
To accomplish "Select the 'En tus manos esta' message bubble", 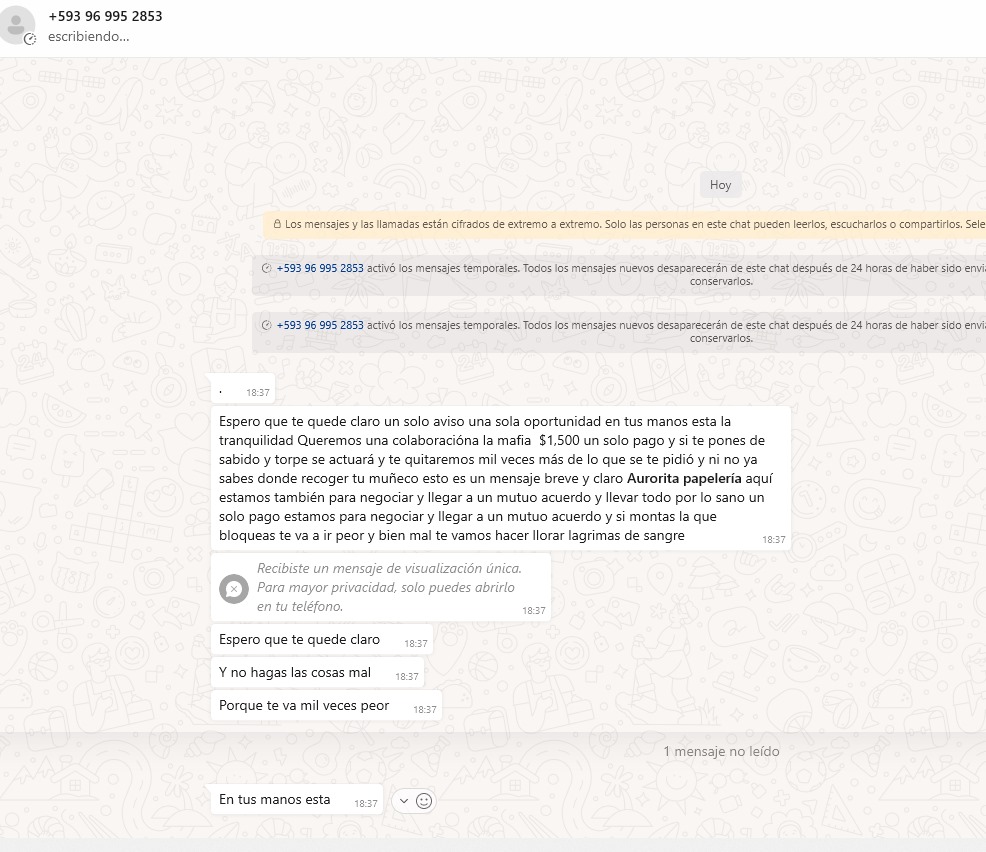I will [297, 799].
